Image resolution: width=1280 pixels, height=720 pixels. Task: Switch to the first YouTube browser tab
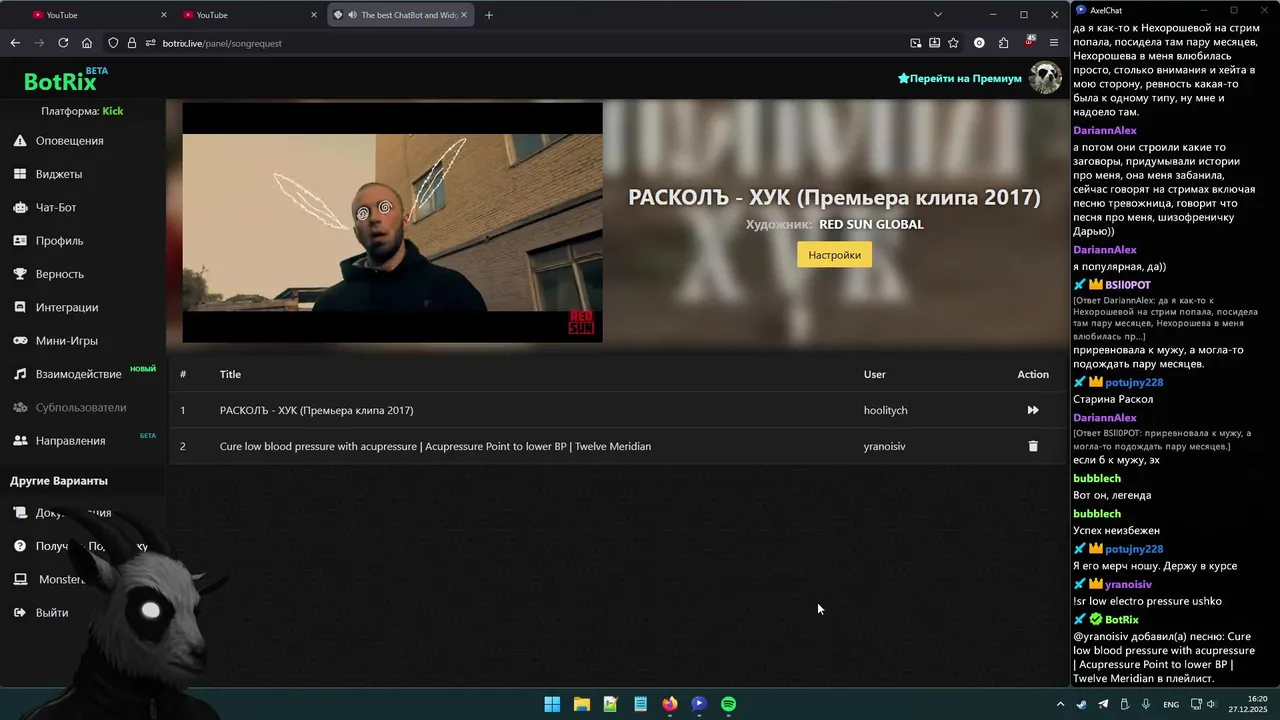coord(97,15)
